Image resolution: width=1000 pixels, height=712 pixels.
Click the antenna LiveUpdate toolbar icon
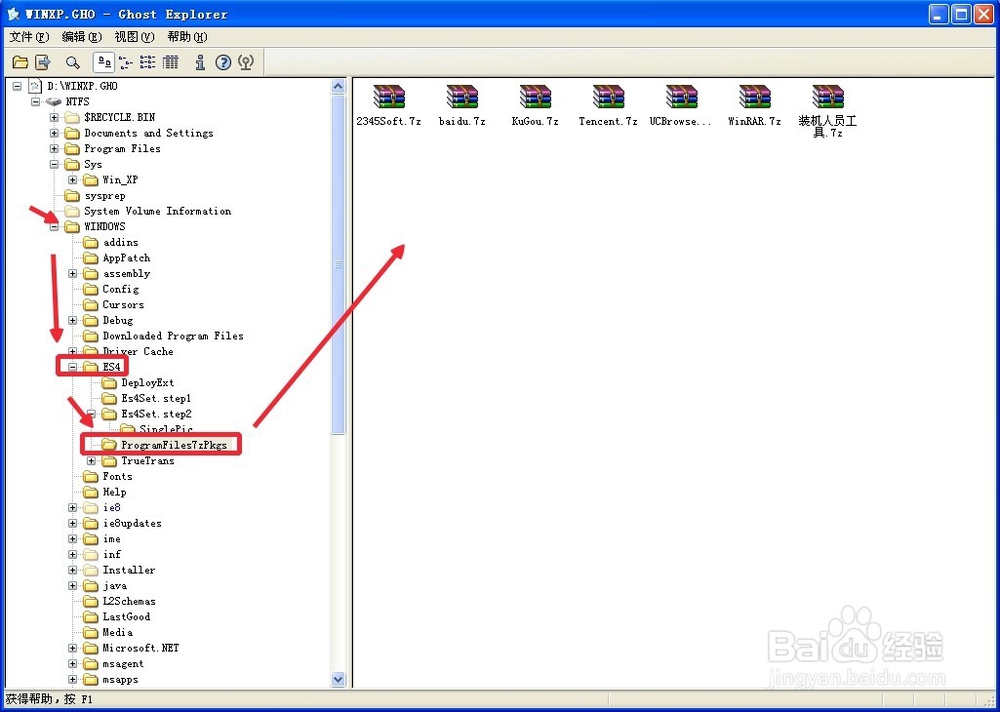coord(246,62)
